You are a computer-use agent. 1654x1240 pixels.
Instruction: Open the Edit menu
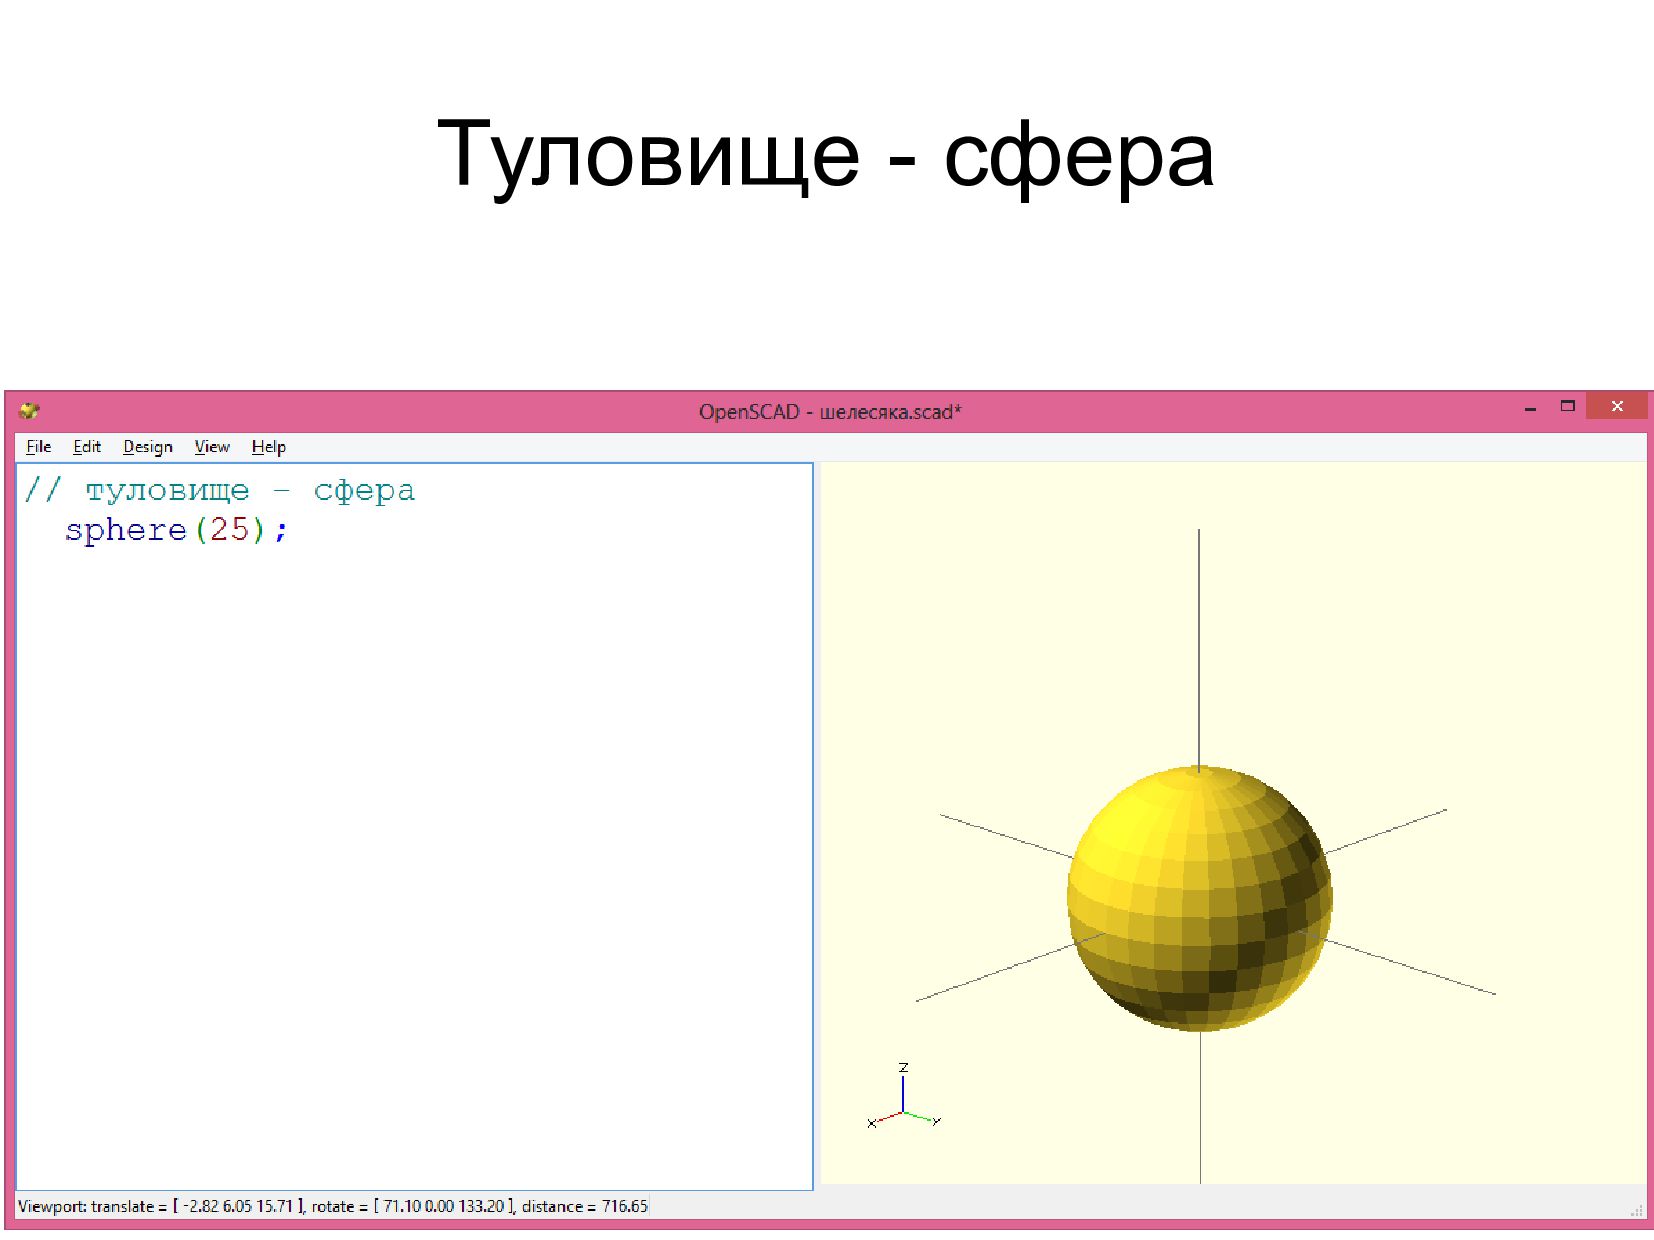(87, 446)
